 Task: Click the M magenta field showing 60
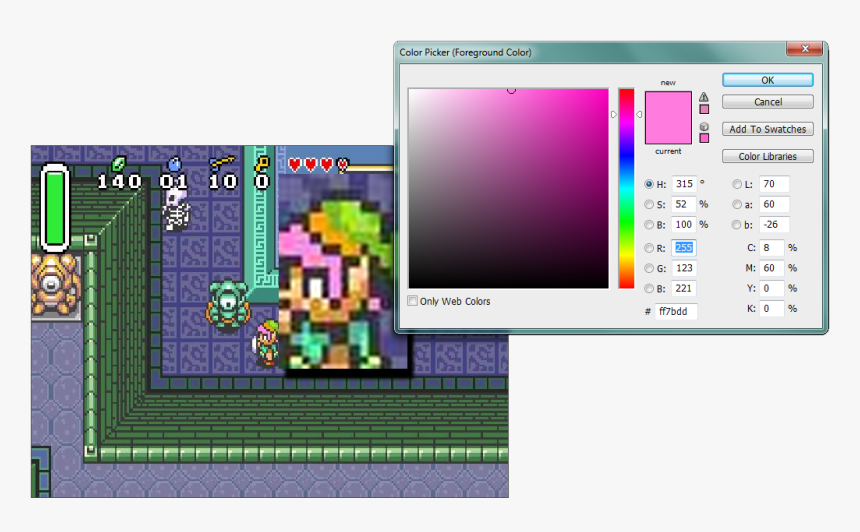(772, 268)
